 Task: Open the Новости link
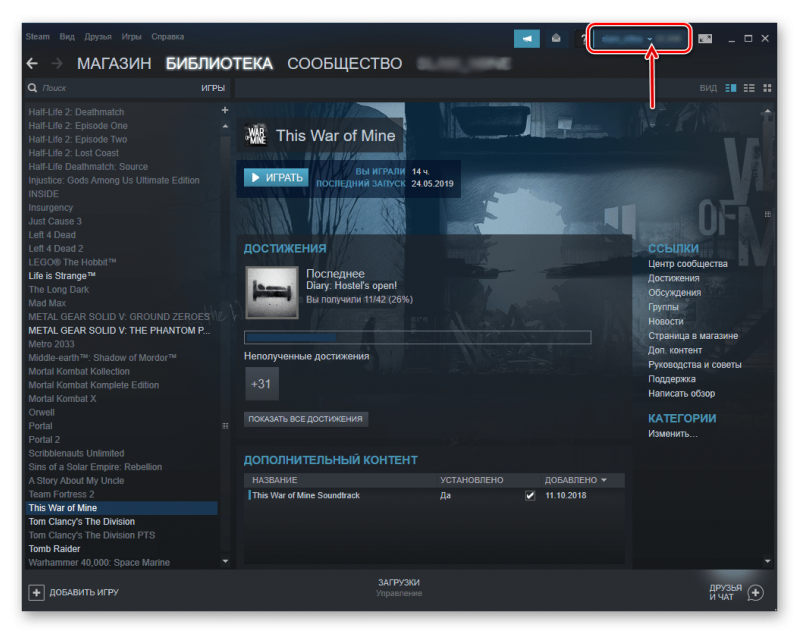pyautogui.click(x=665, y=321)
